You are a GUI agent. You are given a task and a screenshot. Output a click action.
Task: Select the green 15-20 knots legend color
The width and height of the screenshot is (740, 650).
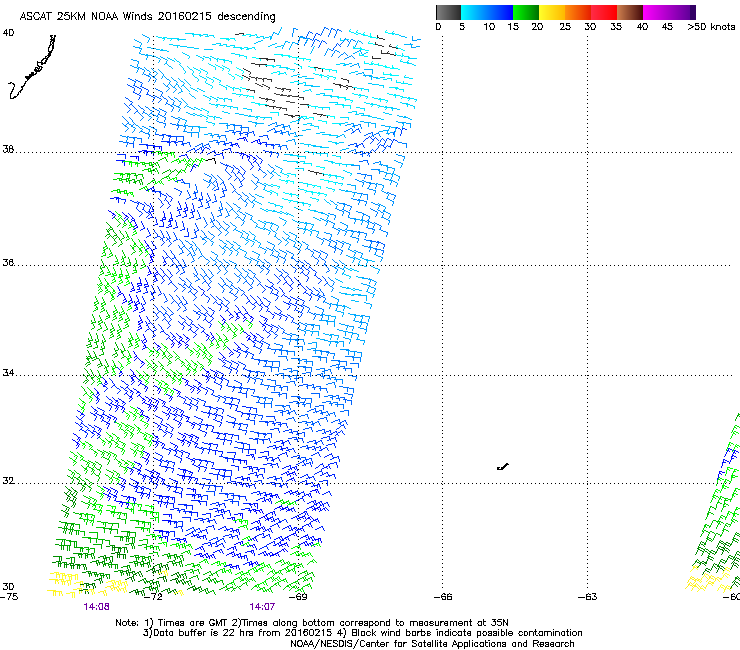pos(526,12)
